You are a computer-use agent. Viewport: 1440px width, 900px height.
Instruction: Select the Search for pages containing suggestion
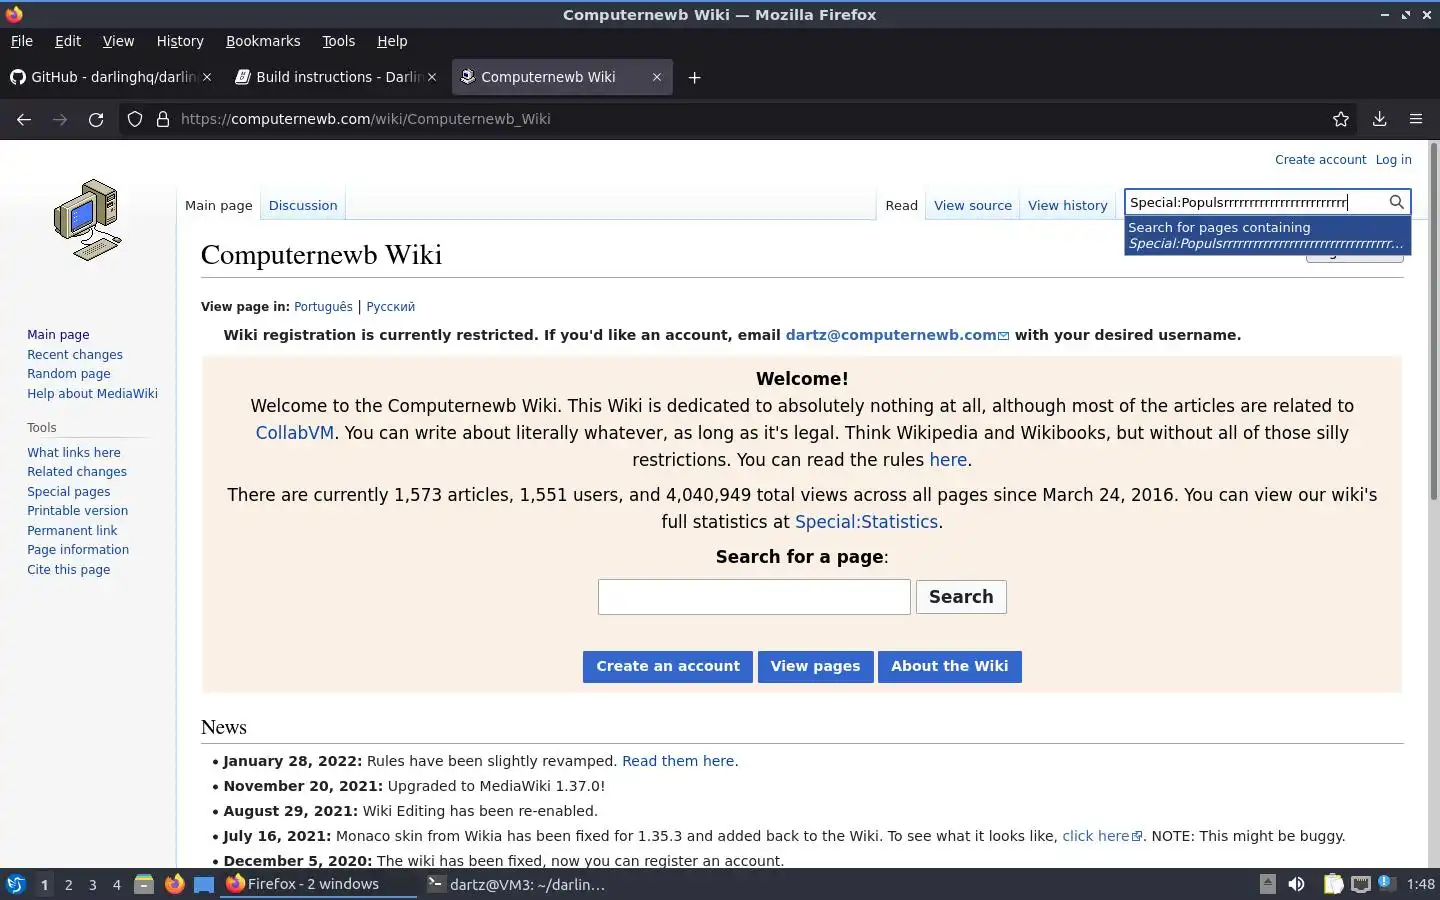tap(1267, 236)
